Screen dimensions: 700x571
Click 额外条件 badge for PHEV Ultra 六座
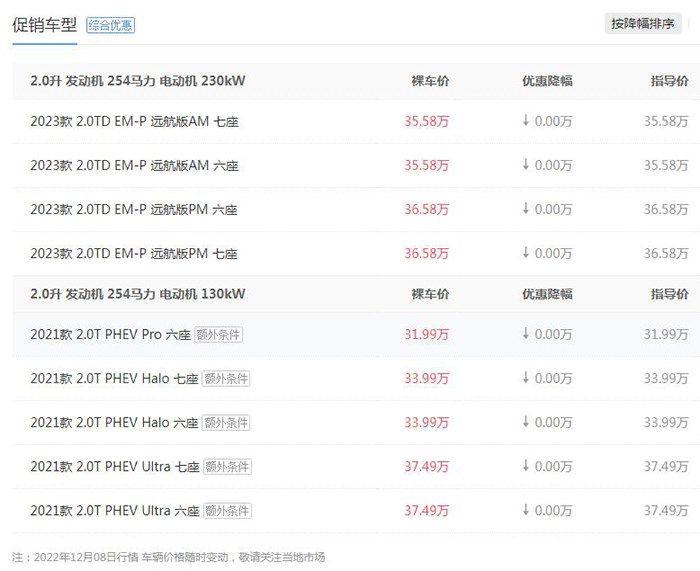click(227, 511)
